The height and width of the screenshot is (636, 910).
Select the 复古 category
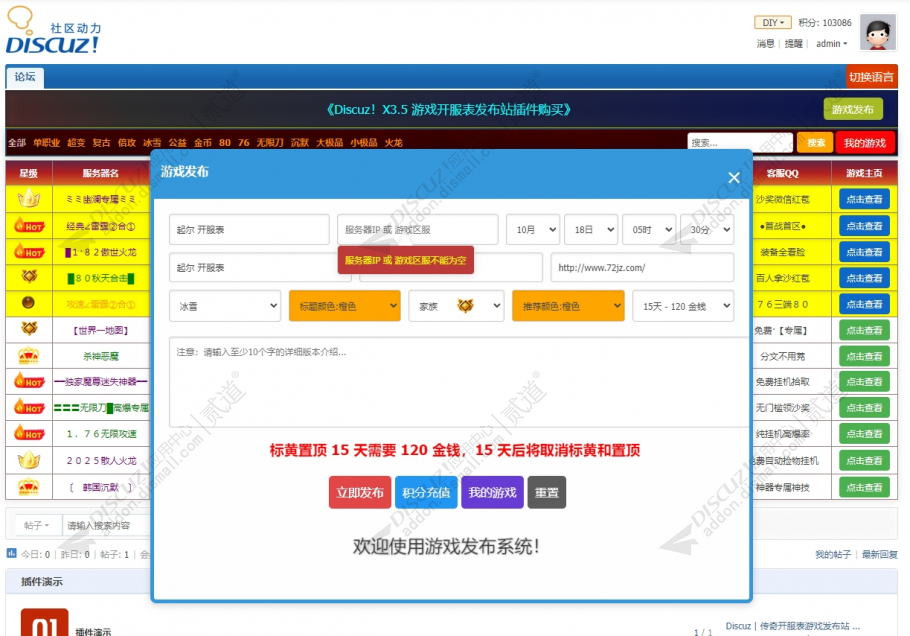click(102, 143)
